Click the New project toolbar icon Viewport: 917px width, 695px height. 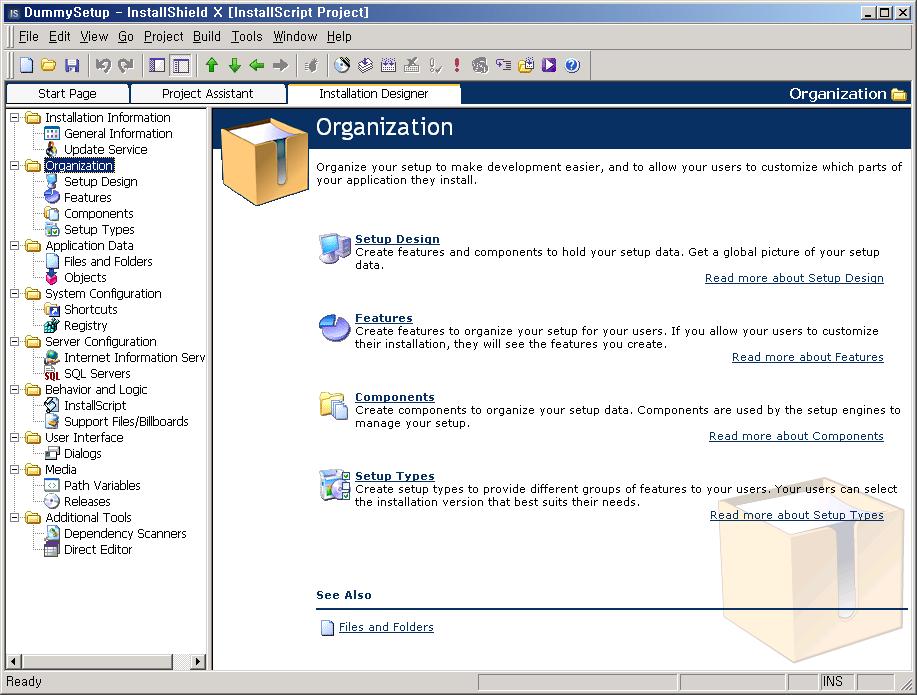pos(26,65)
